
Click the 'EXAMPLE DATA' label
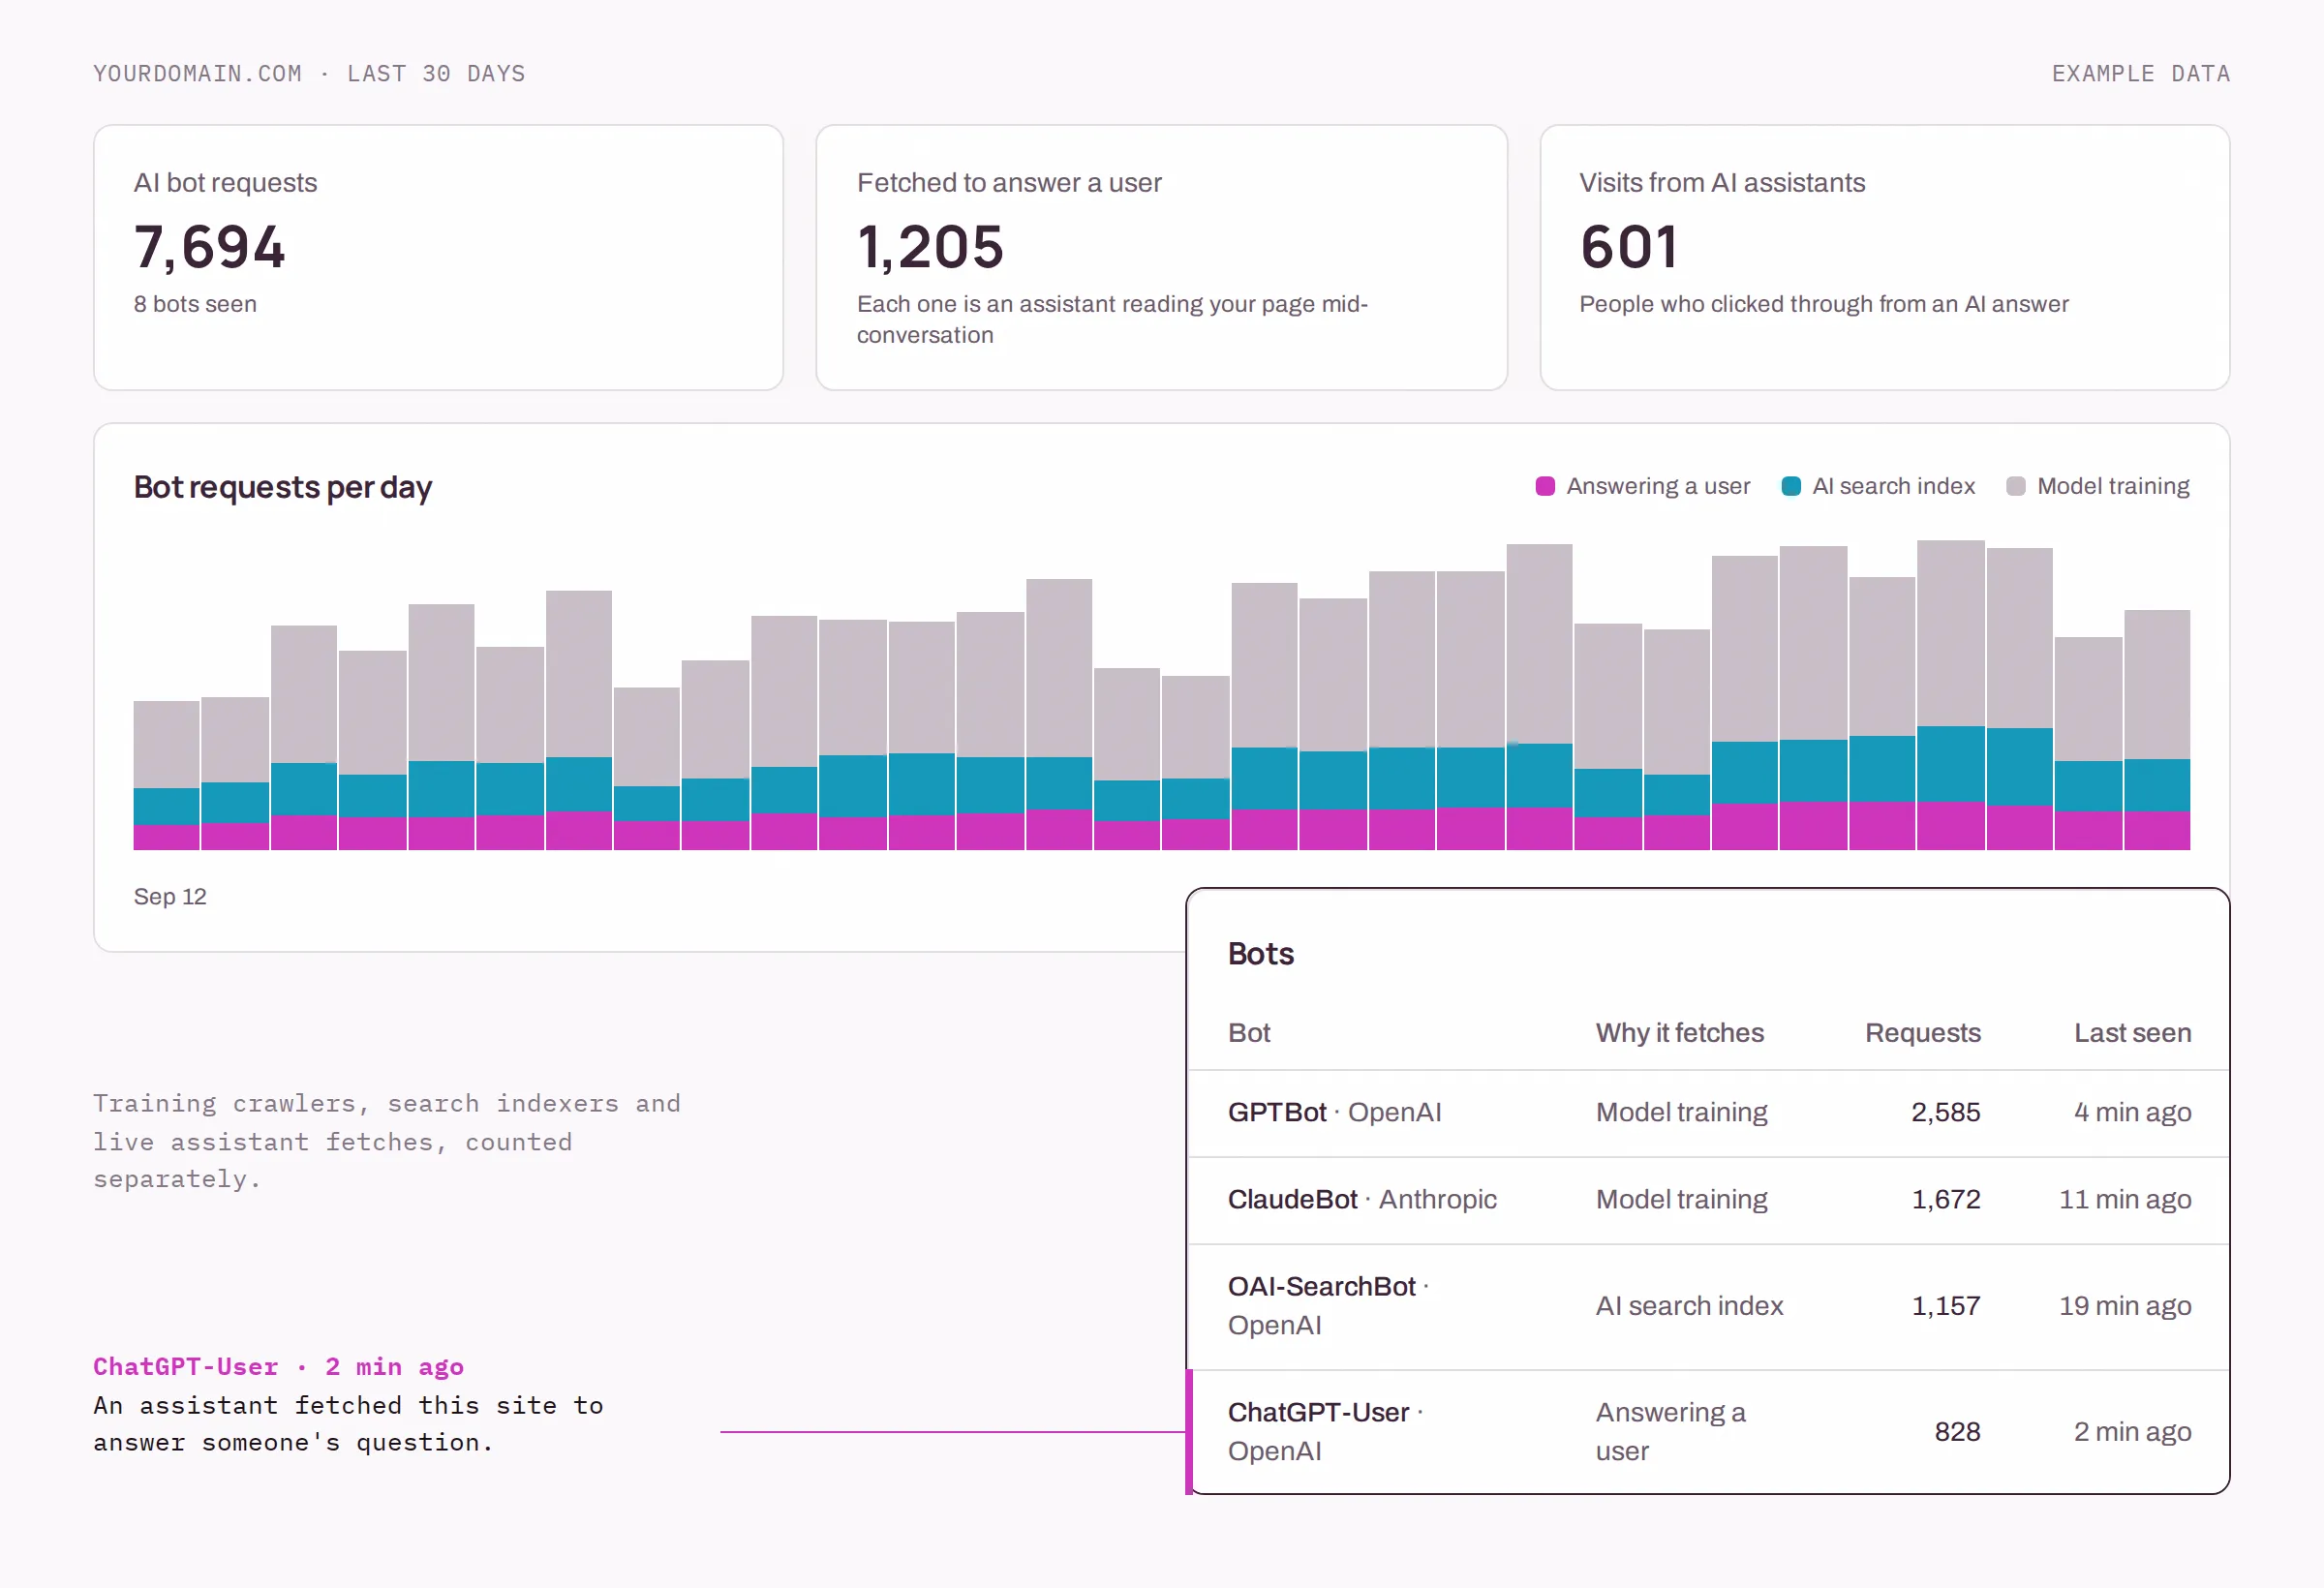pyautogui.click(x=2141, y=74)
